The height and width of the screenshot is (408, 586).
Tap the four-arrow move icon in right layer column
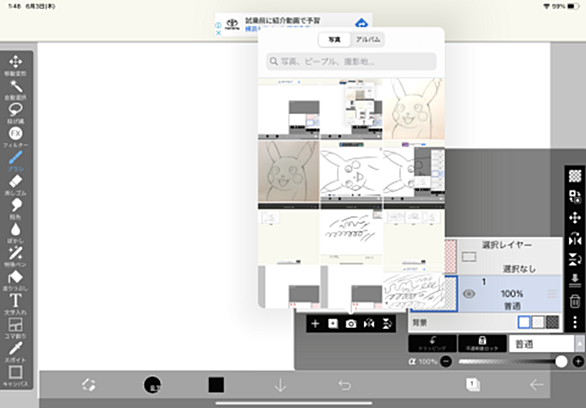coord(575,217)
